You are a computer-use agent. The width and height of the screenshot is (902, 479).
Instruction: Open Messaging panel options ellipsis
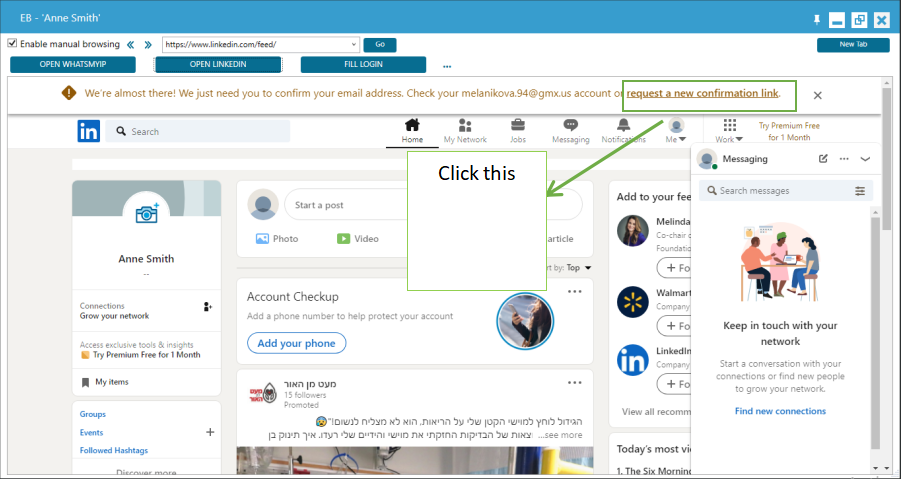point(844,159)
